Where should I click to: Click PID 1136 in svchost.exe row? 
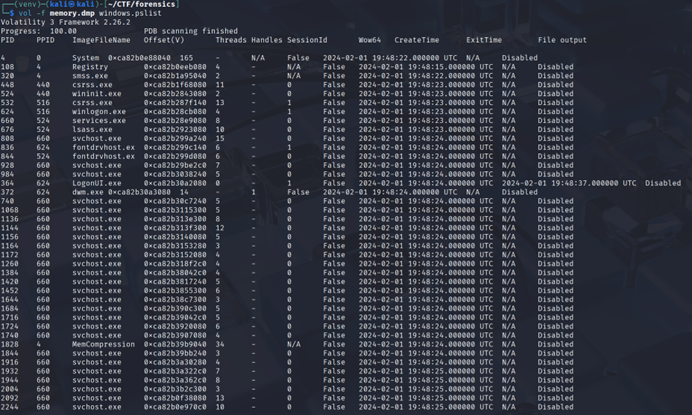[10, 219]
